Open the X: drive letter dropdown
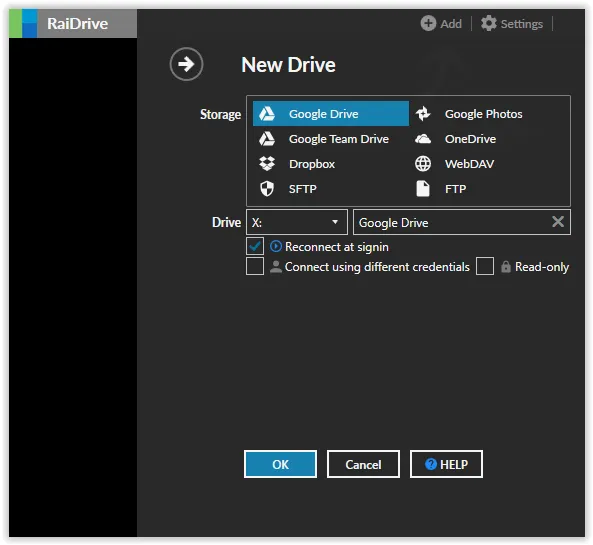 pyautogui.click(x=297, y=222)
